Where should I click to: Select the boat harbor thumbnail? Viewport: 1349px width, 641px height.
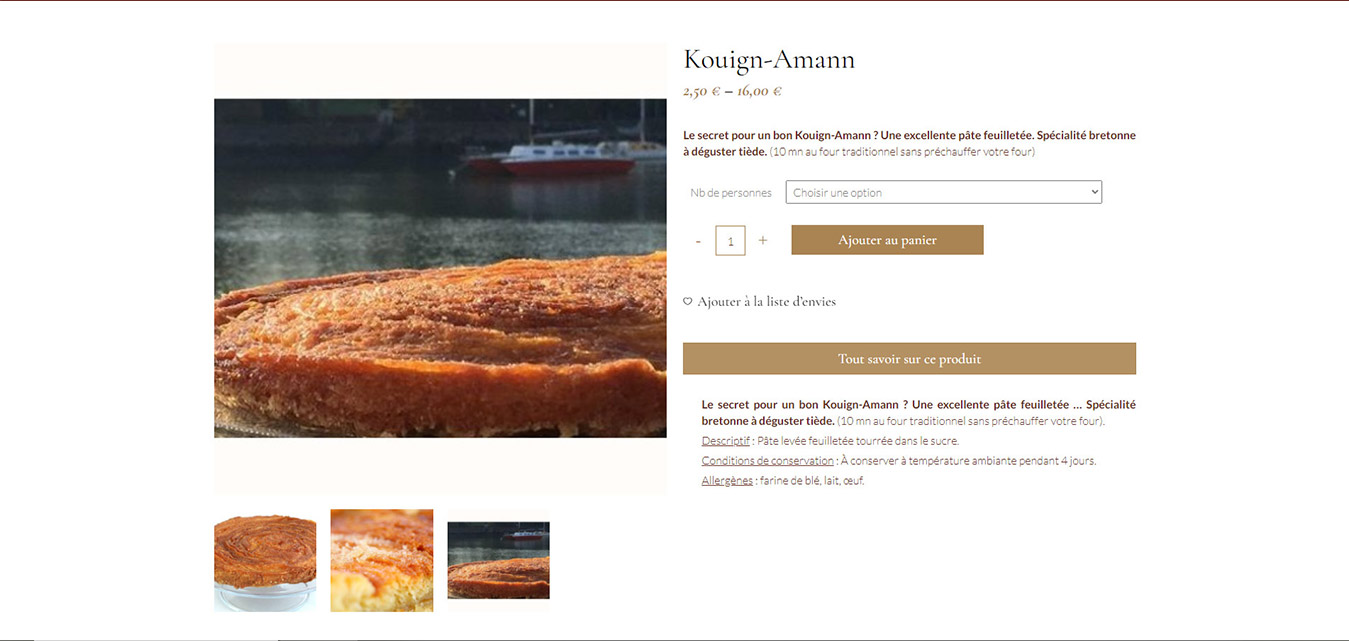498,560
